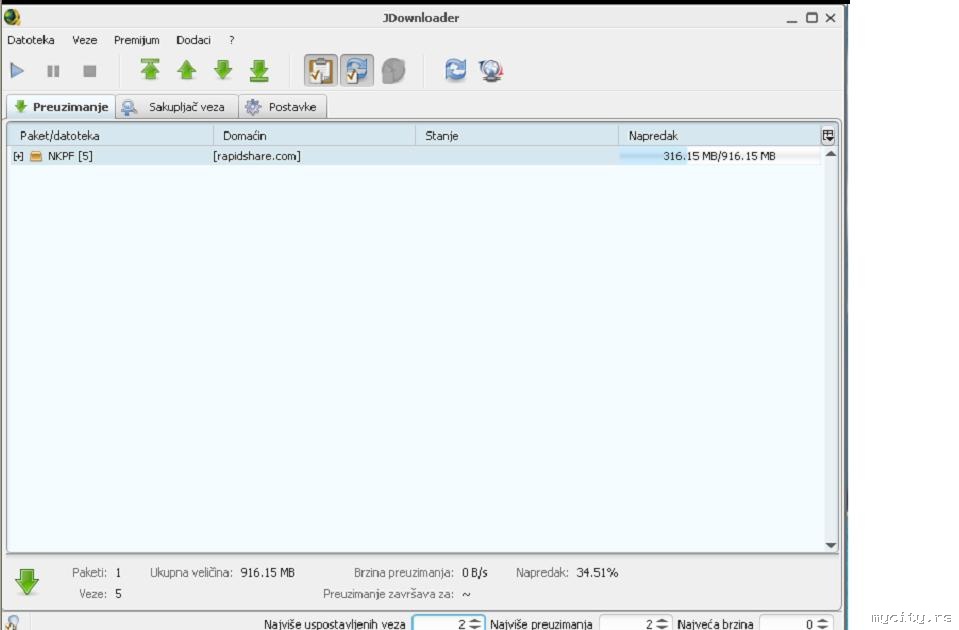
Task: Open the Veze menu
Action: 84,40
